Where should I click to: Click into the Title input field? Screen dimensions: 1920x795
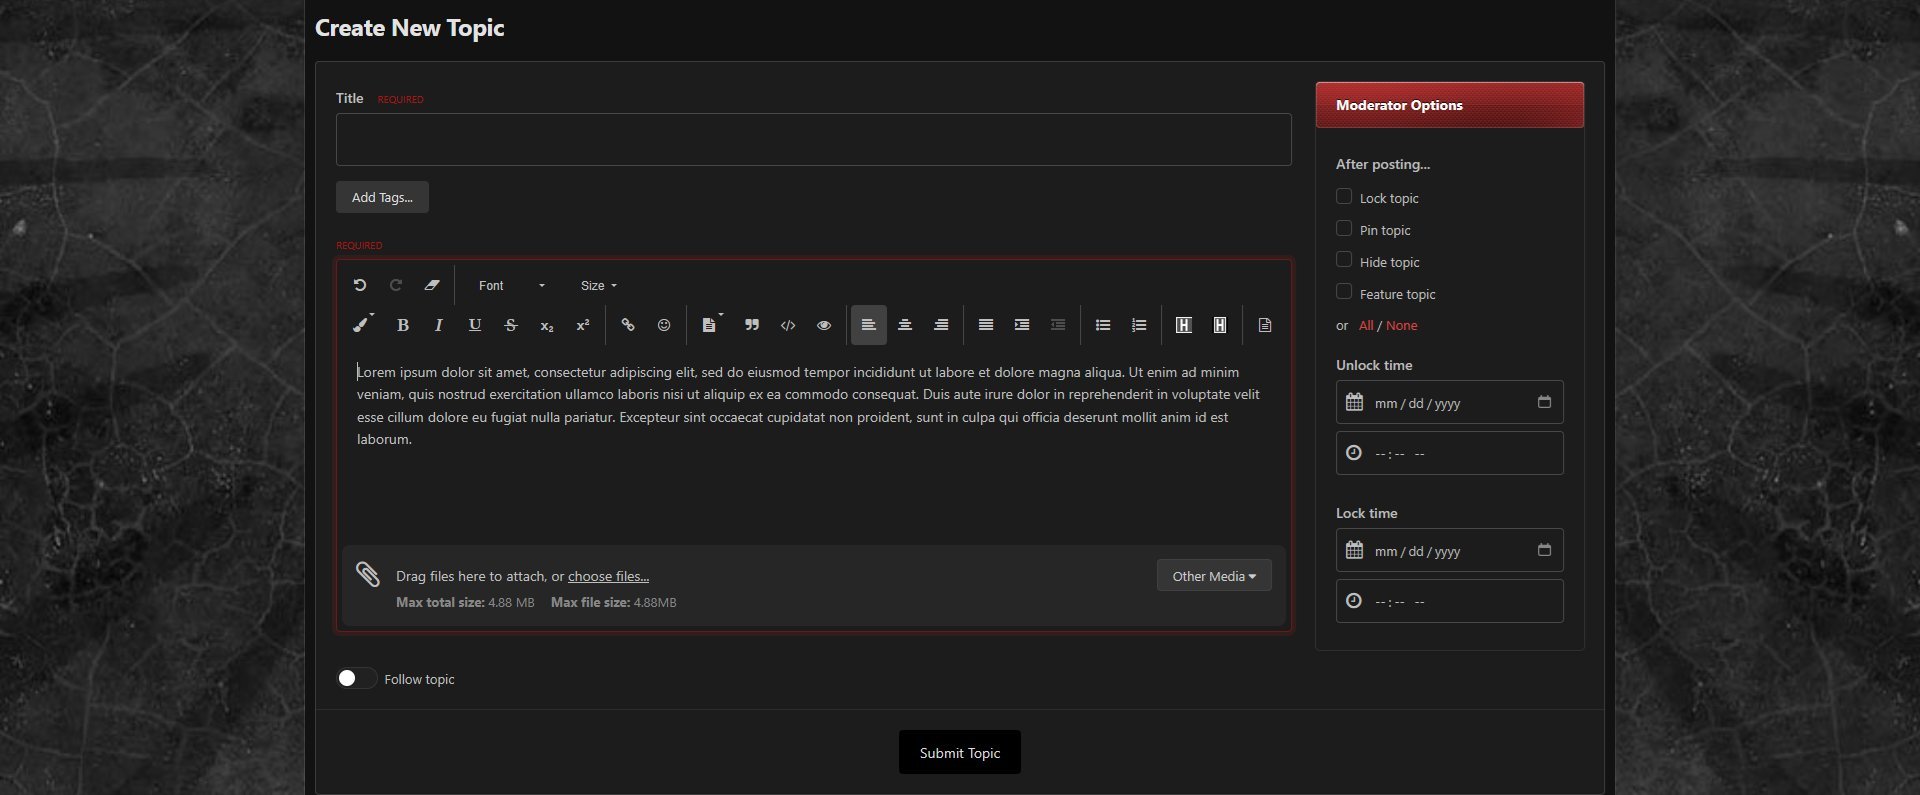(x=813, y=140)
